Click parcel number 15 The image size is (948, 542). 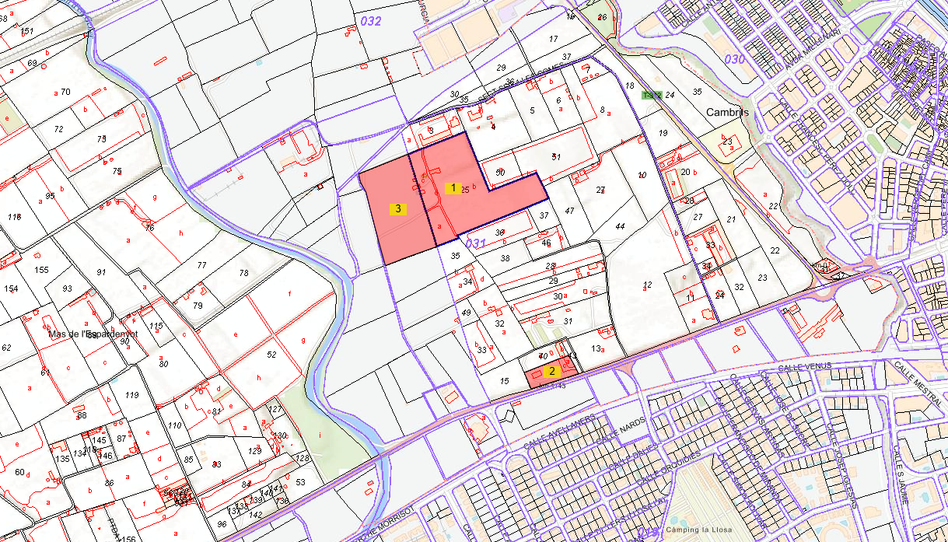pos(505,381)
